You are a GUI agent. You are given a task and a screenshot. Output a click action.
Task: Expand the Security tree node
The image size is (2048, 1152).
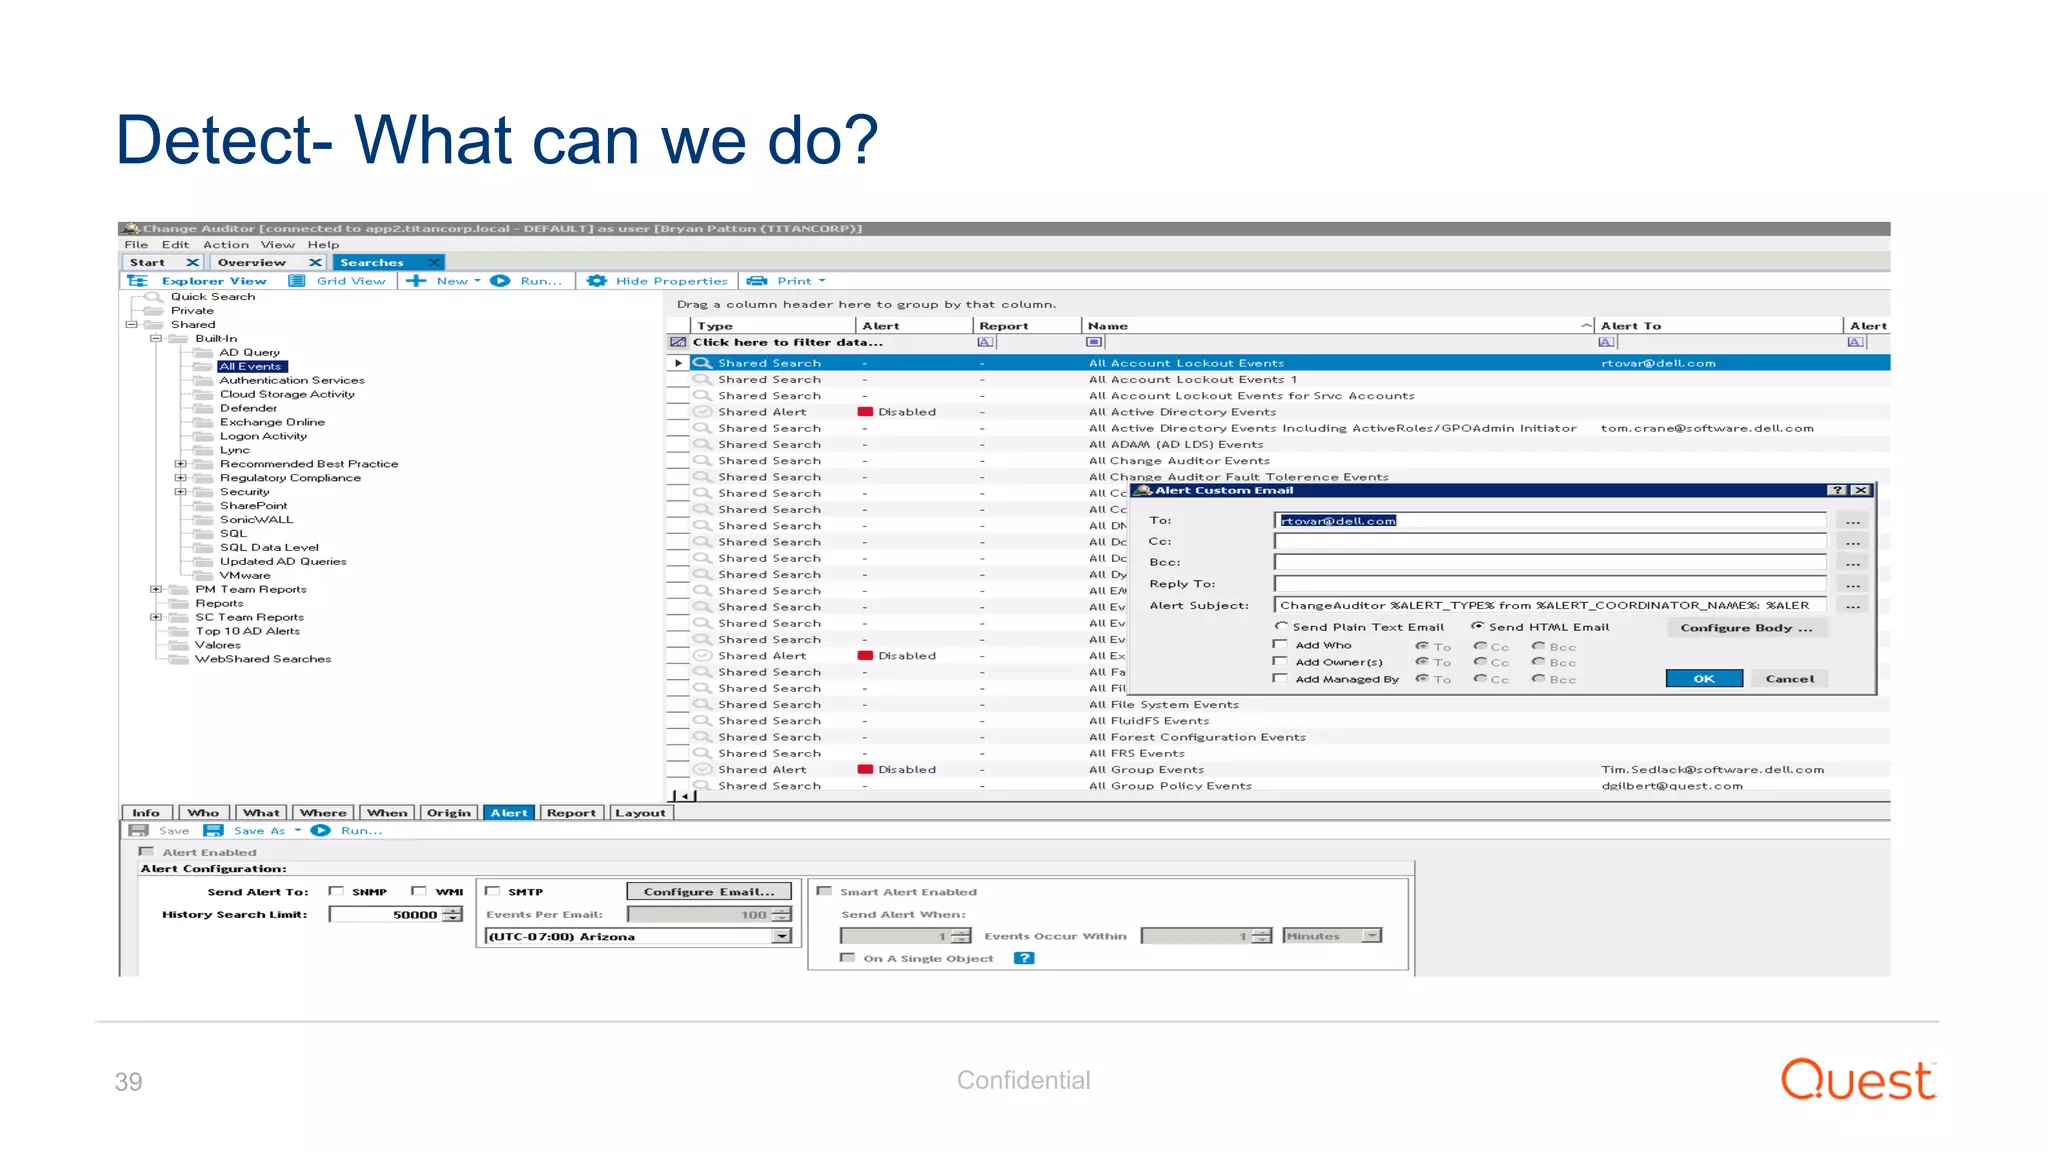[181, 492]
